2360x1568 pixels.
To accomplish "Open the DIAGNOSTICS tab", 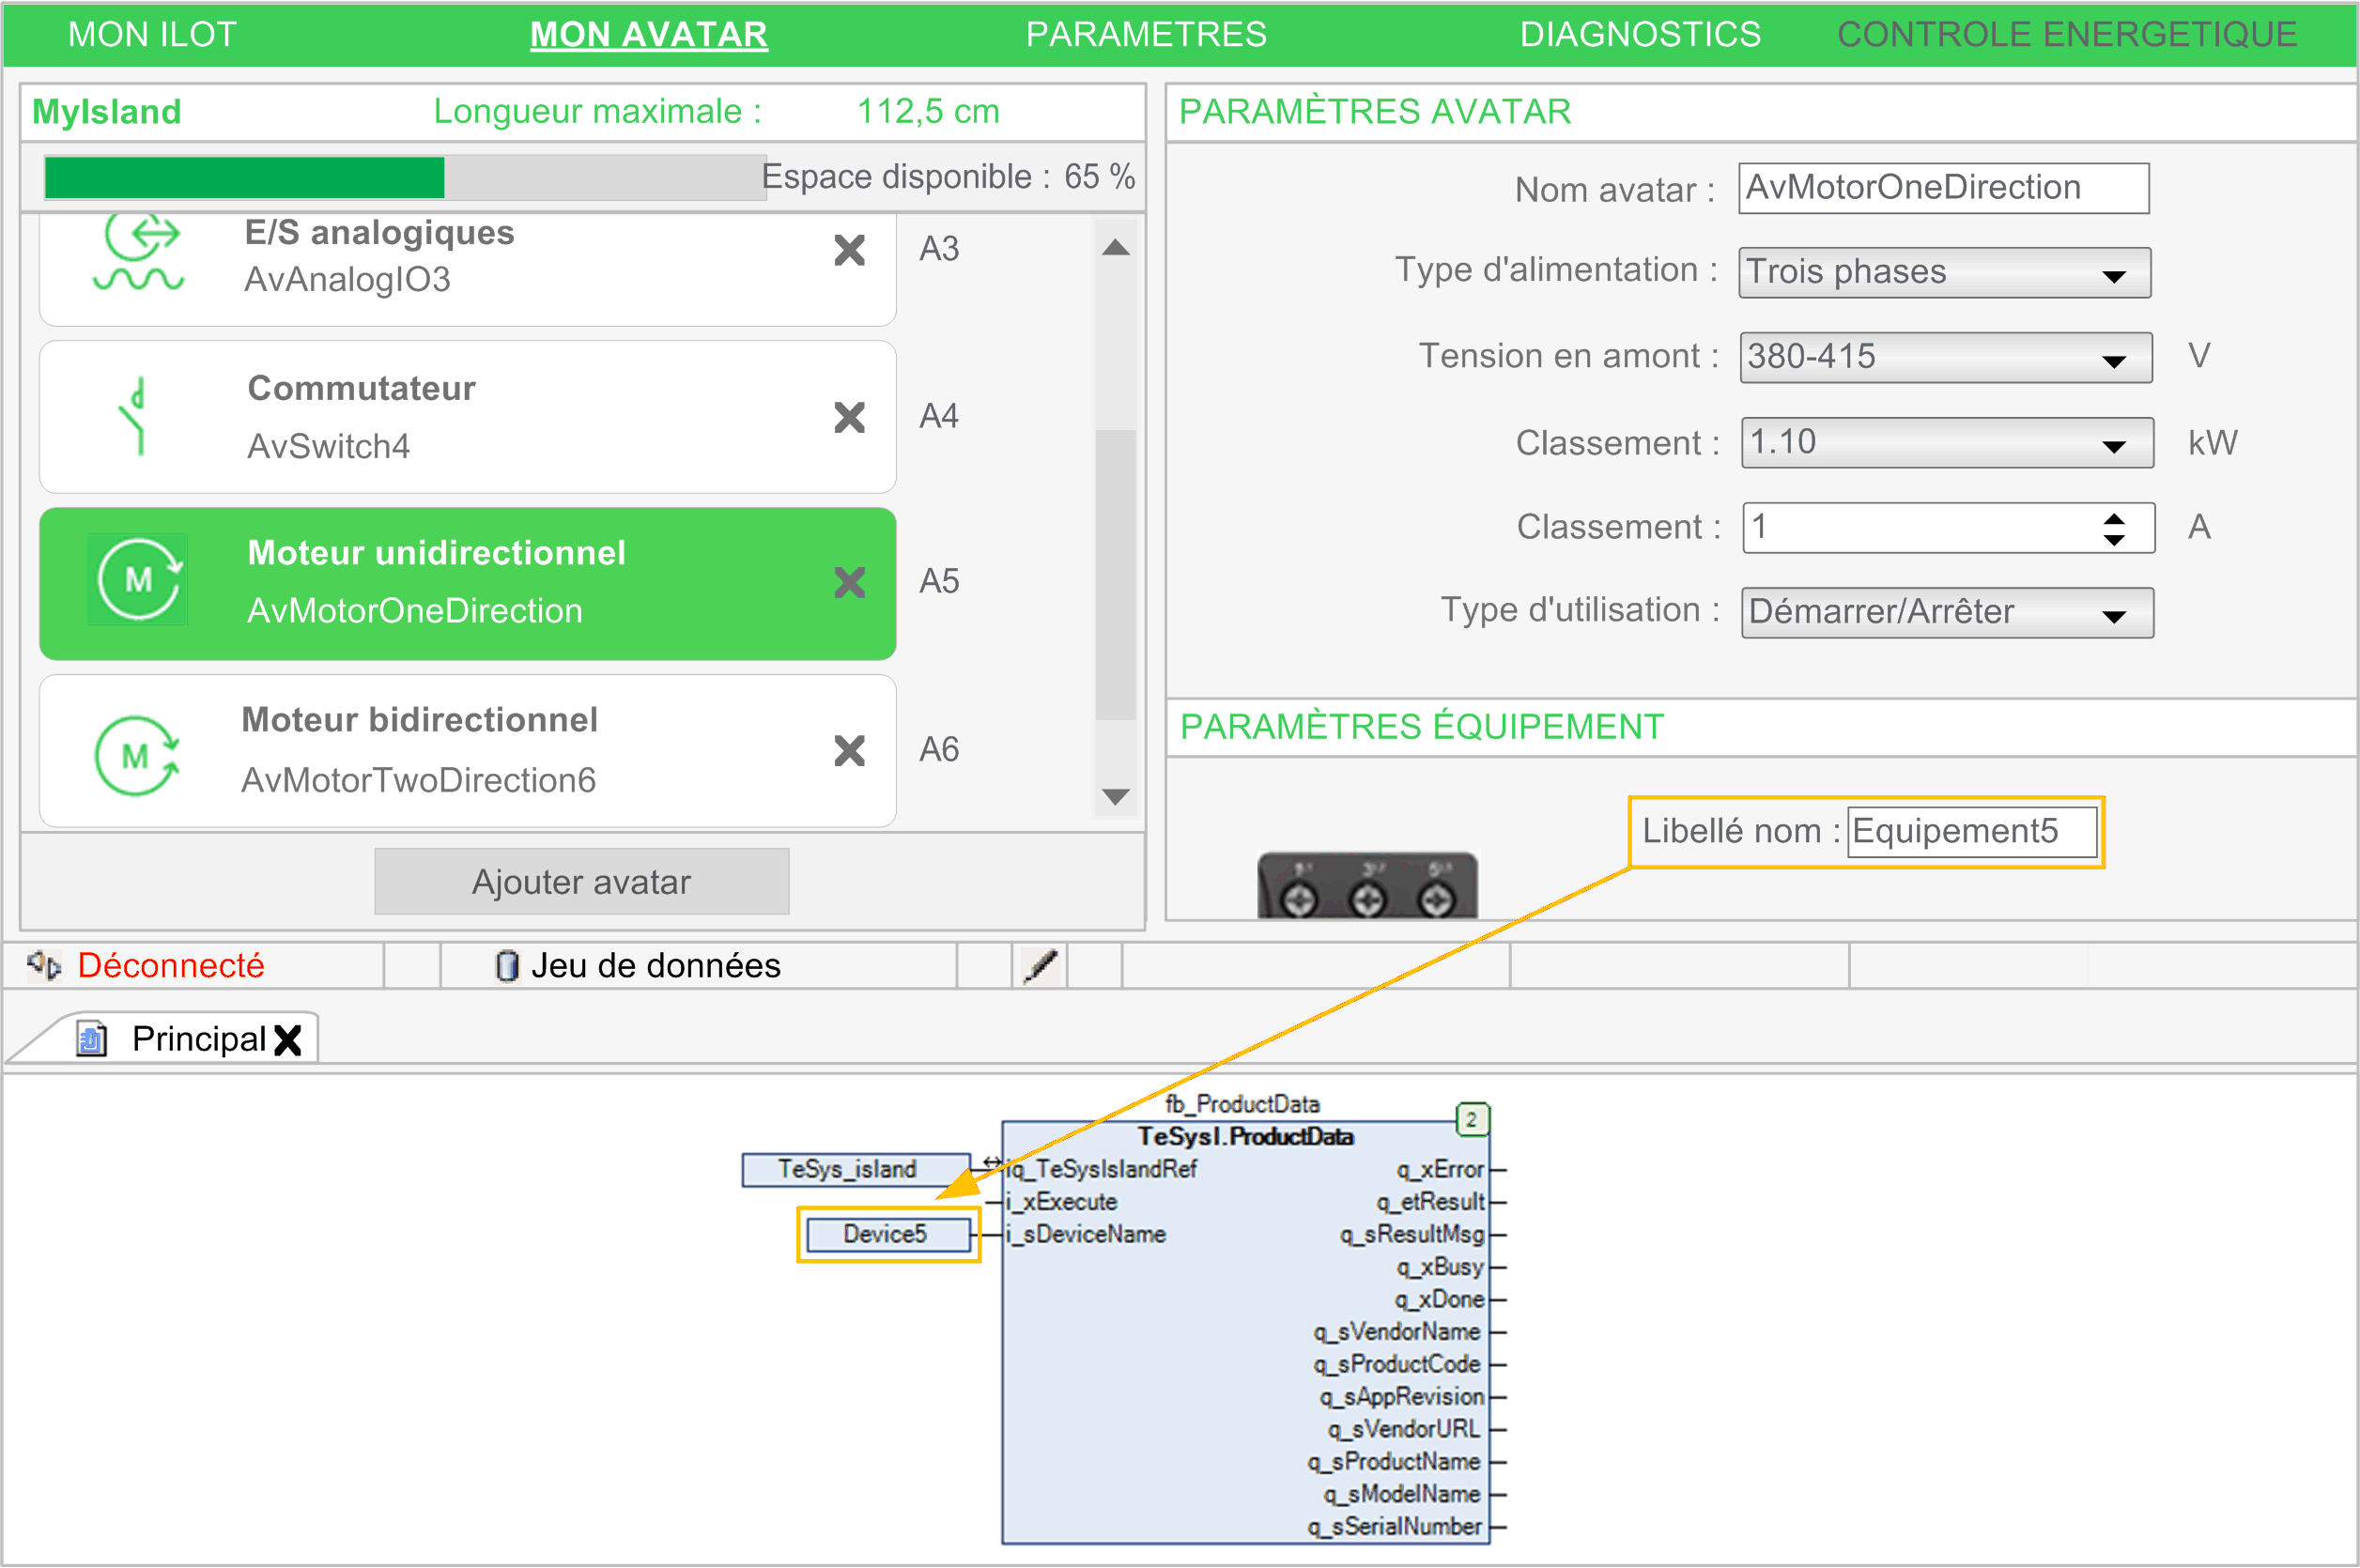I will point(1639,35).
